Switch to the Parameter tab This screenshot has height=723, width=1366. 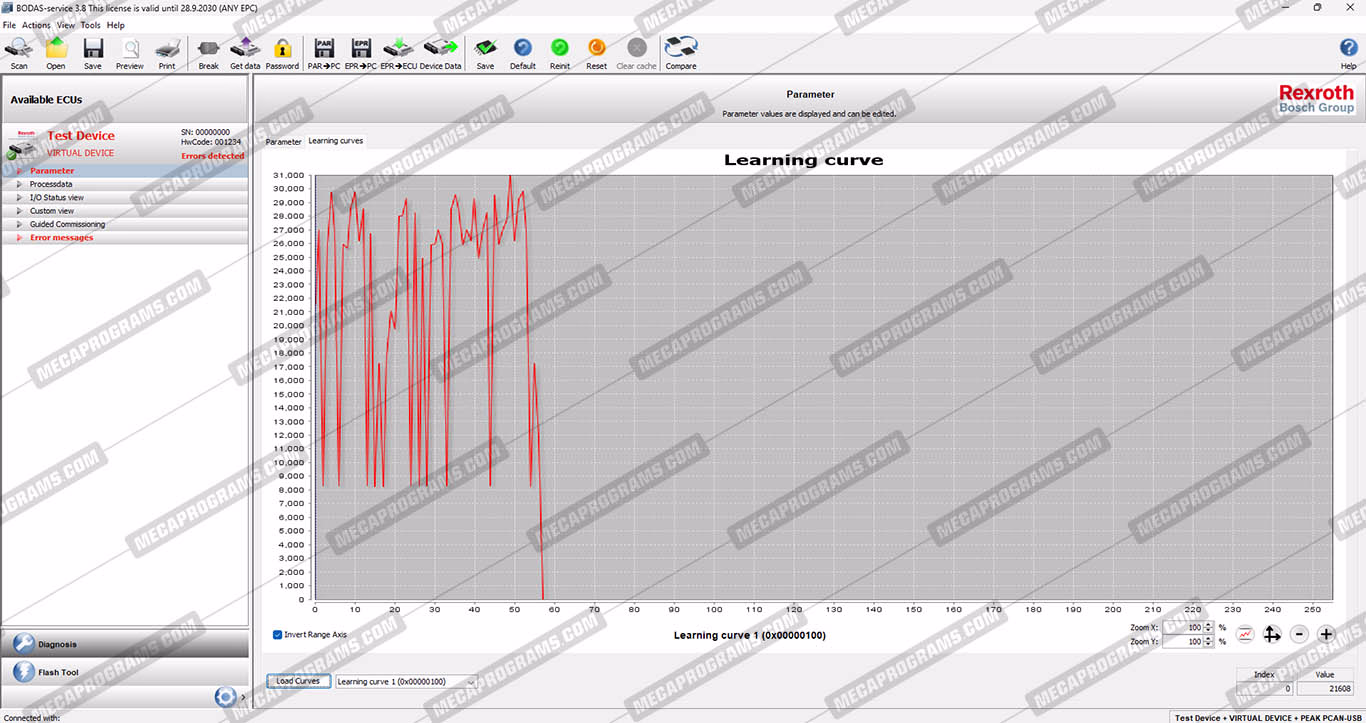coord(283,142)
